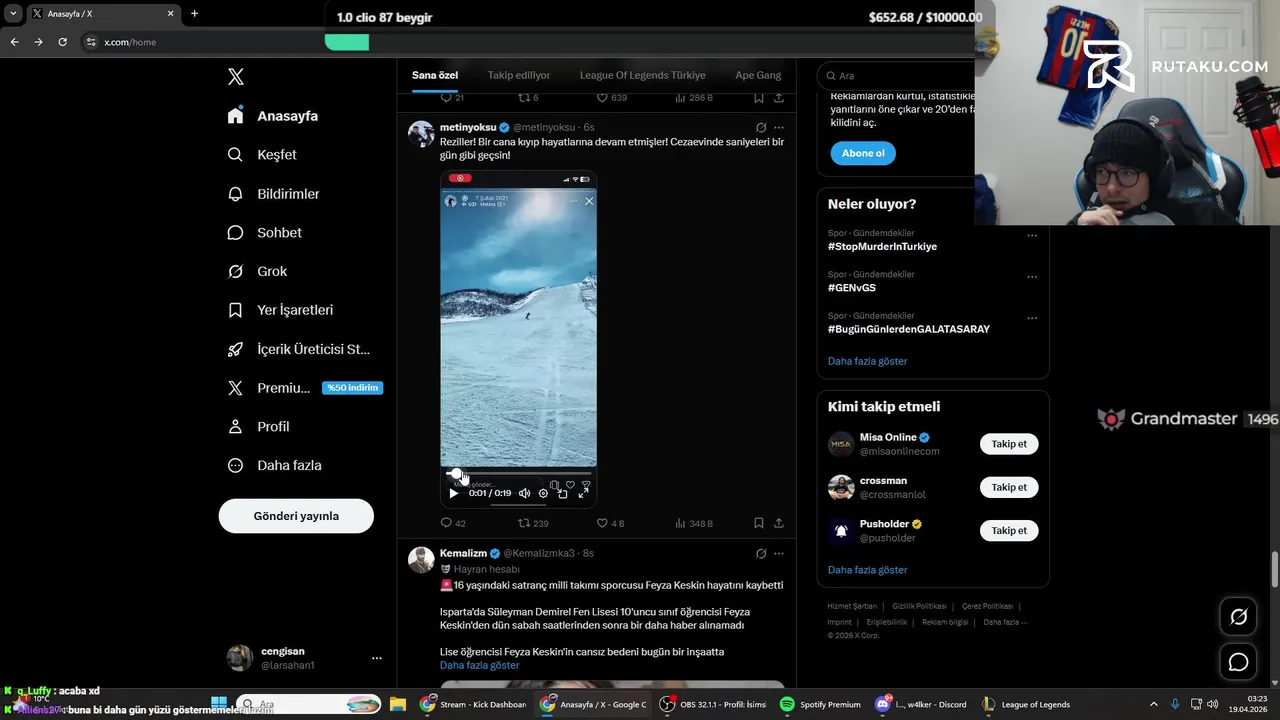Open OBS 32.1.1 from taskbar

point(713,704)
